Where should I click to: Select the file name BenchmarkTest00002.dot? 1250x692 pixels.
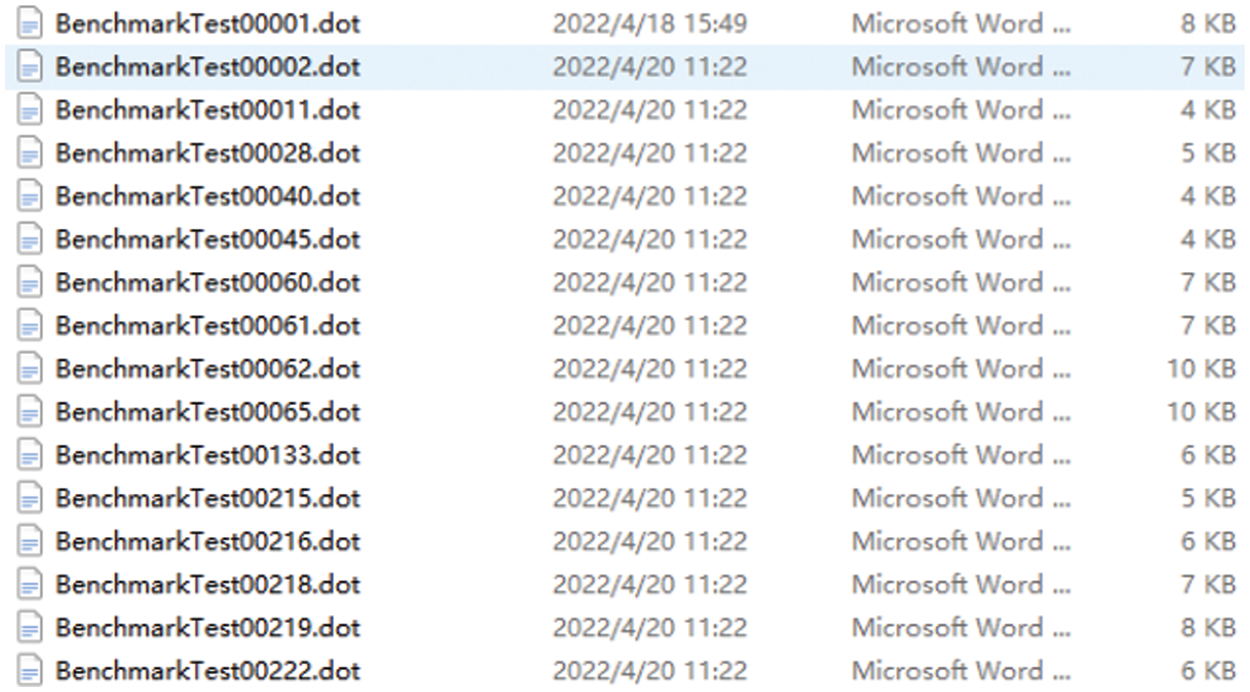207,67
